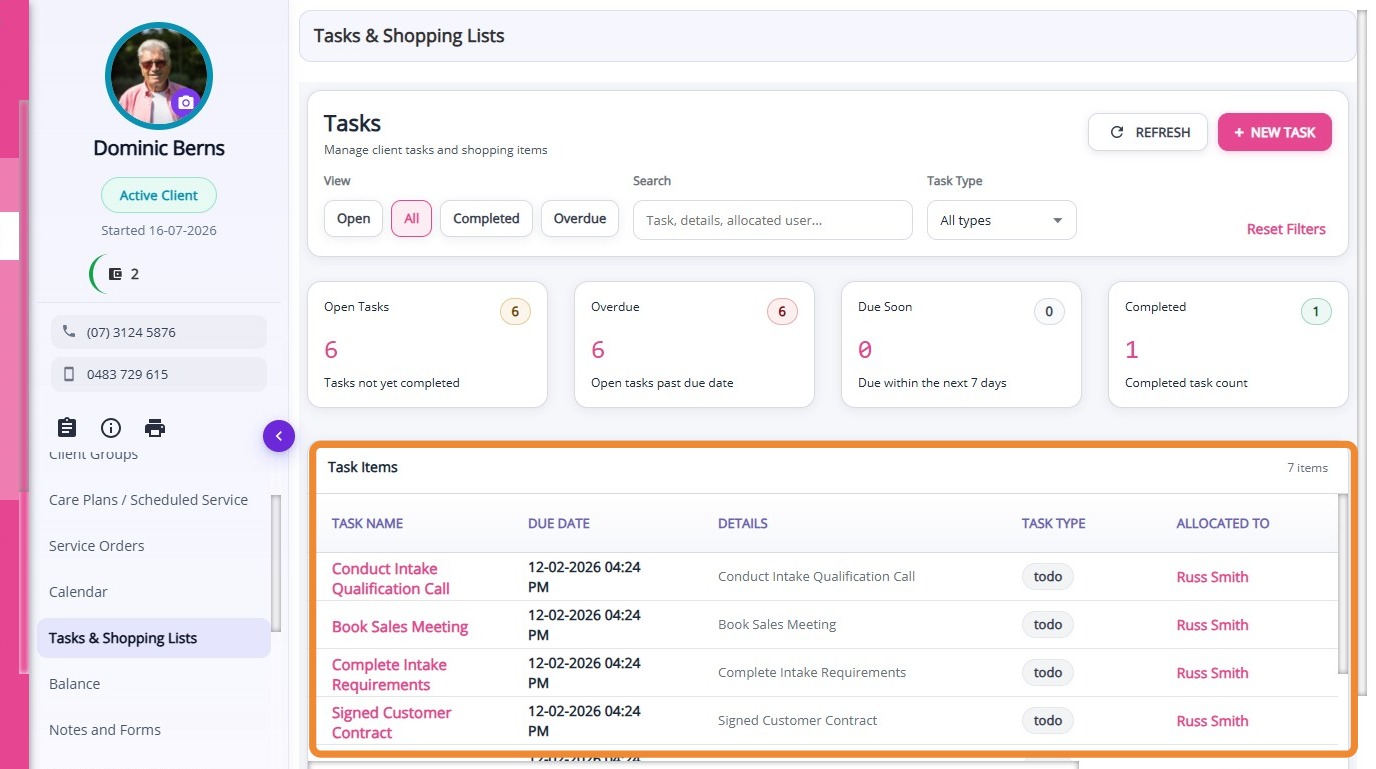Collapse sidebar with purple chevron button
Viewport: 1376px width, 769px height.
[279, 436]
